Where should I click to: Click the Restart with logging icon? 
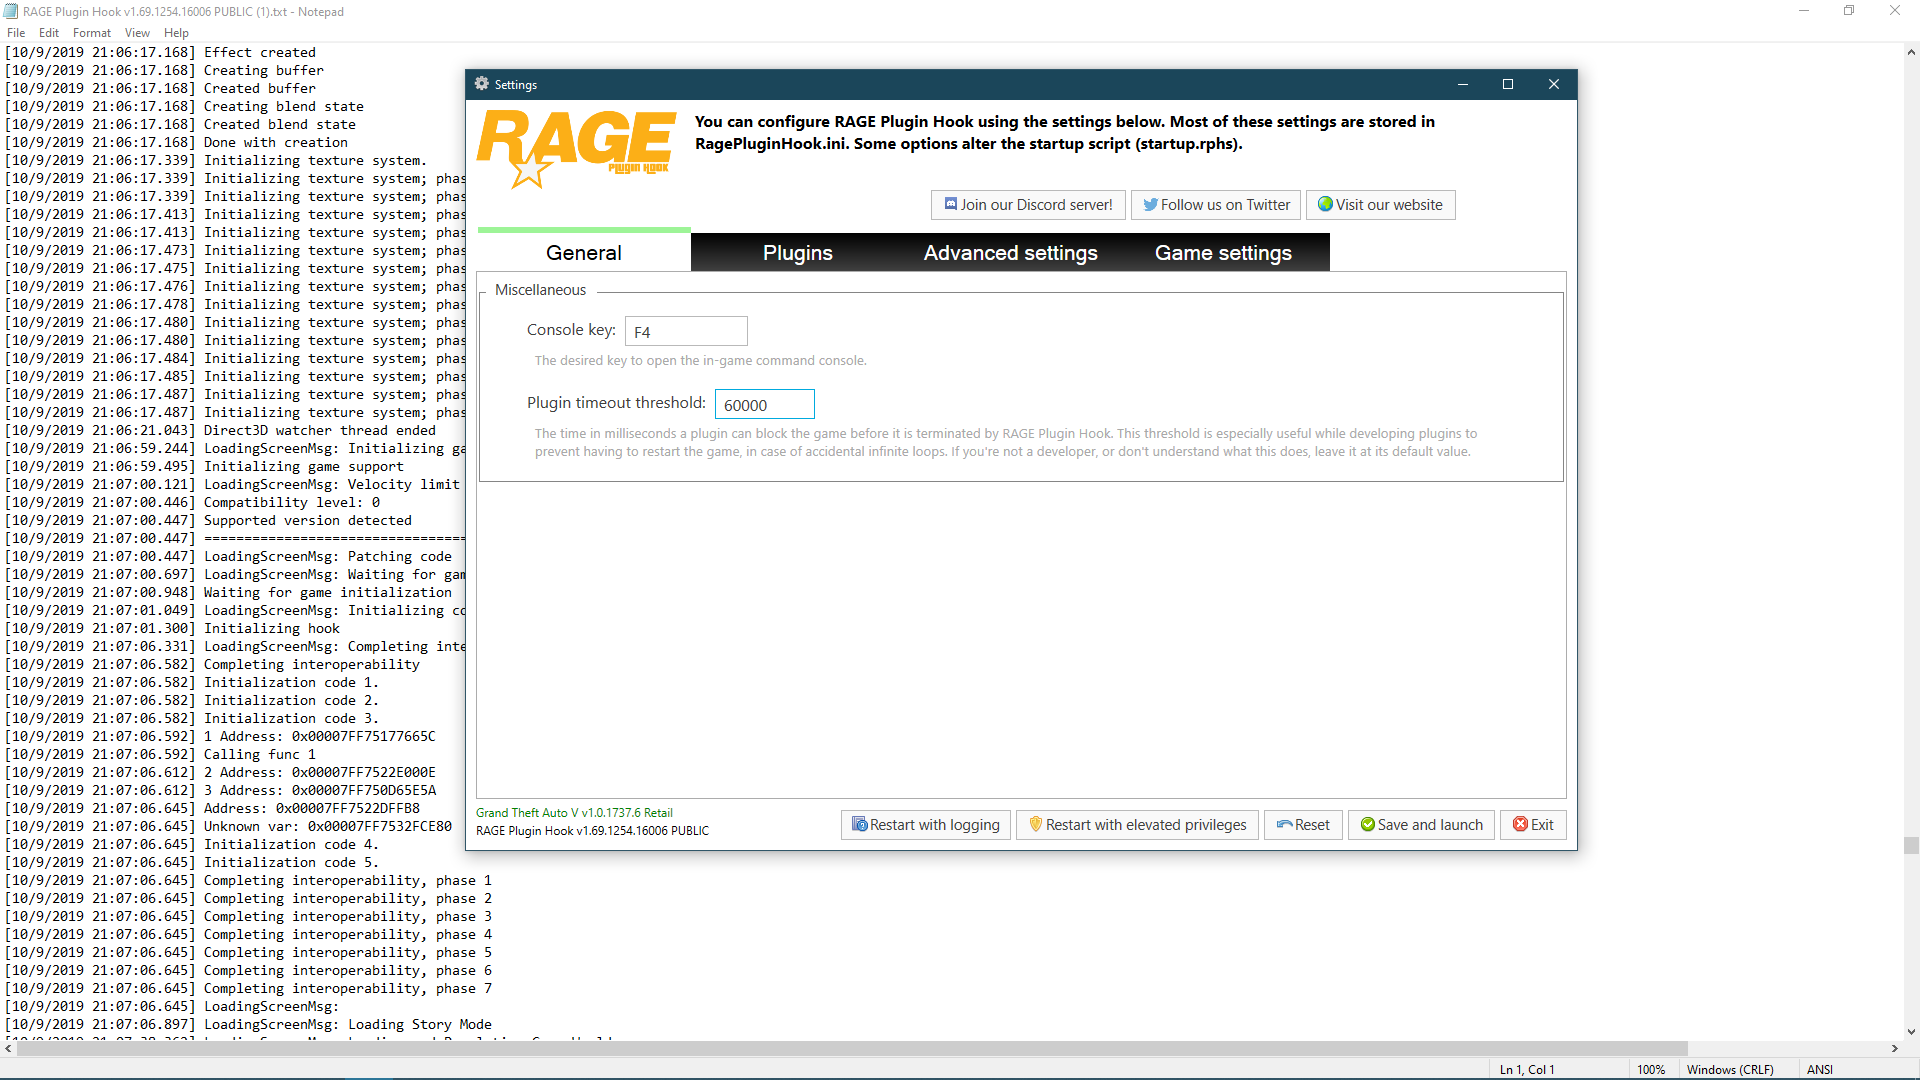tap(859, 825)
